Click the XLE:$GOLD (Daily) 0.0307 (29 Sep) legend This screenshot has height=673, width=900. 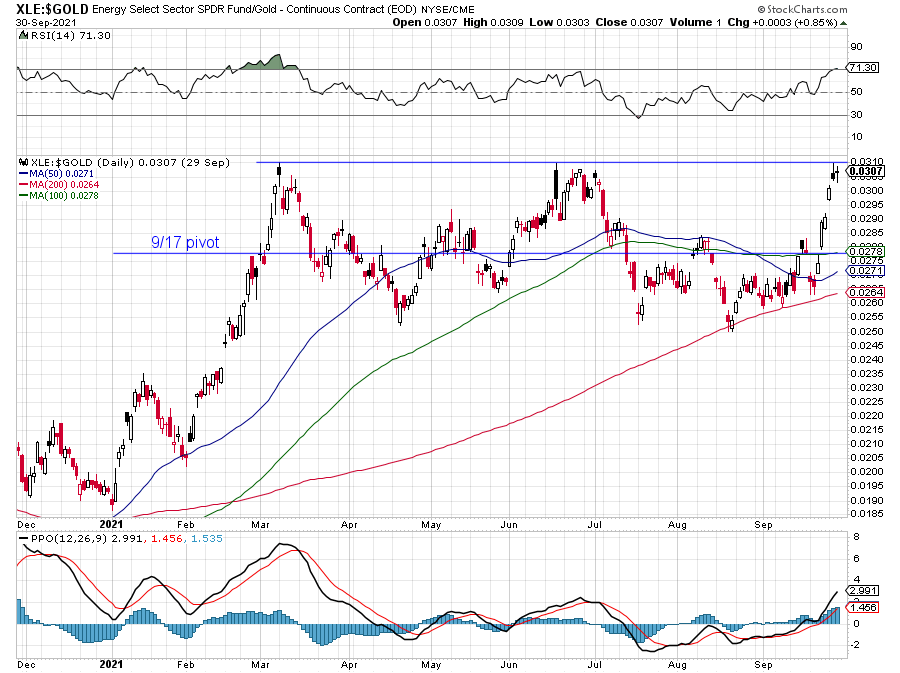[130, 162]
